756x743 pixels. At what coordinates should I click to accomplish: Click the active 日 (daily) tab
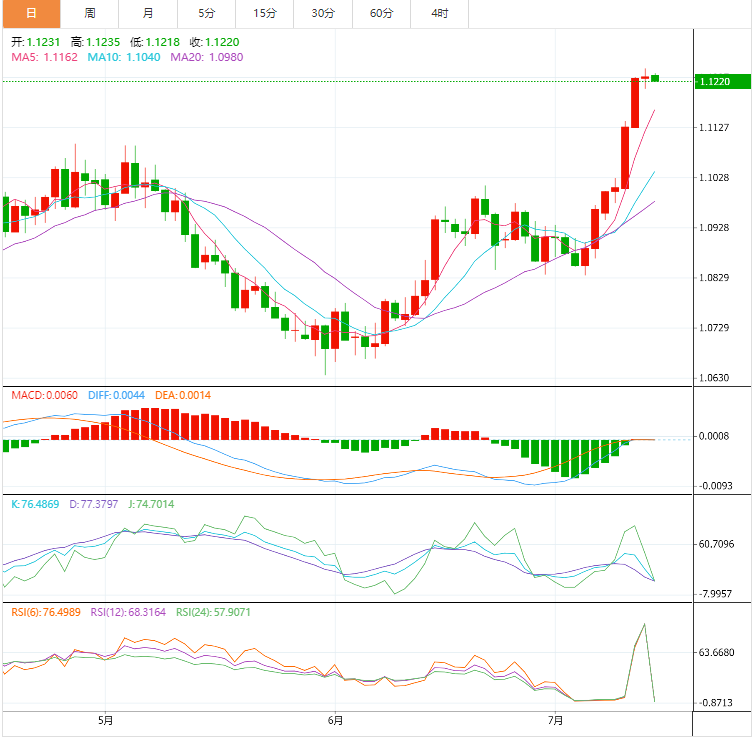31,13
